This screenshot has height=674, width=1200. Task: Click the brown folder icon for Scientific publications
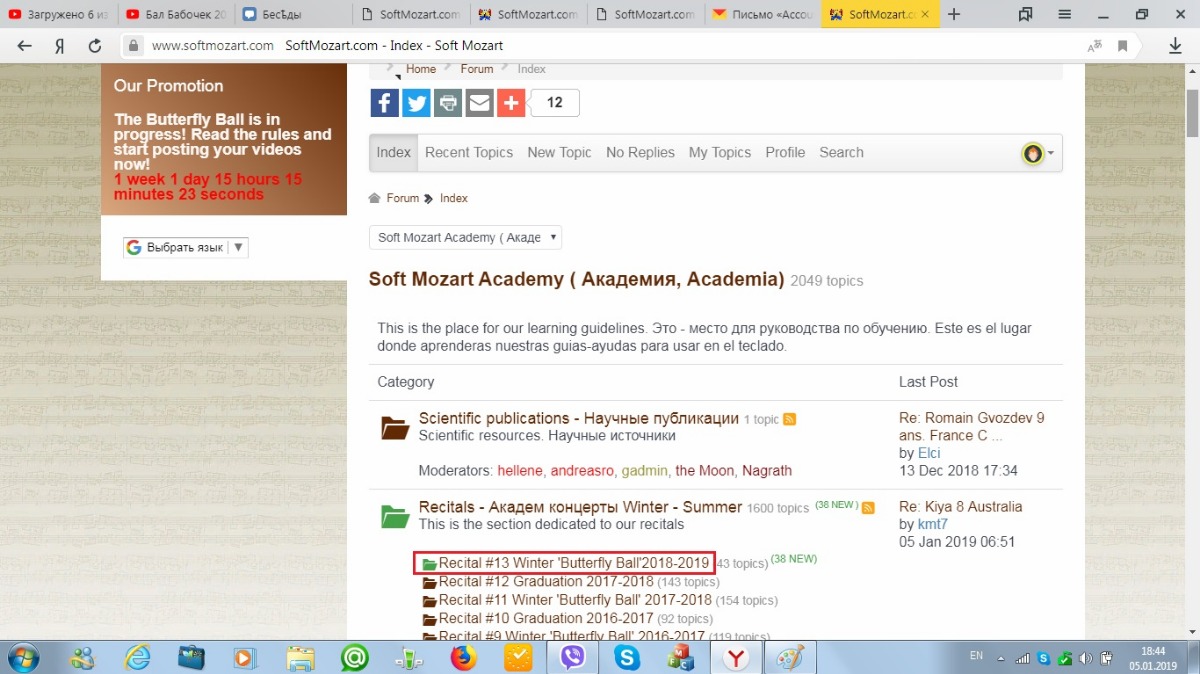395,428
